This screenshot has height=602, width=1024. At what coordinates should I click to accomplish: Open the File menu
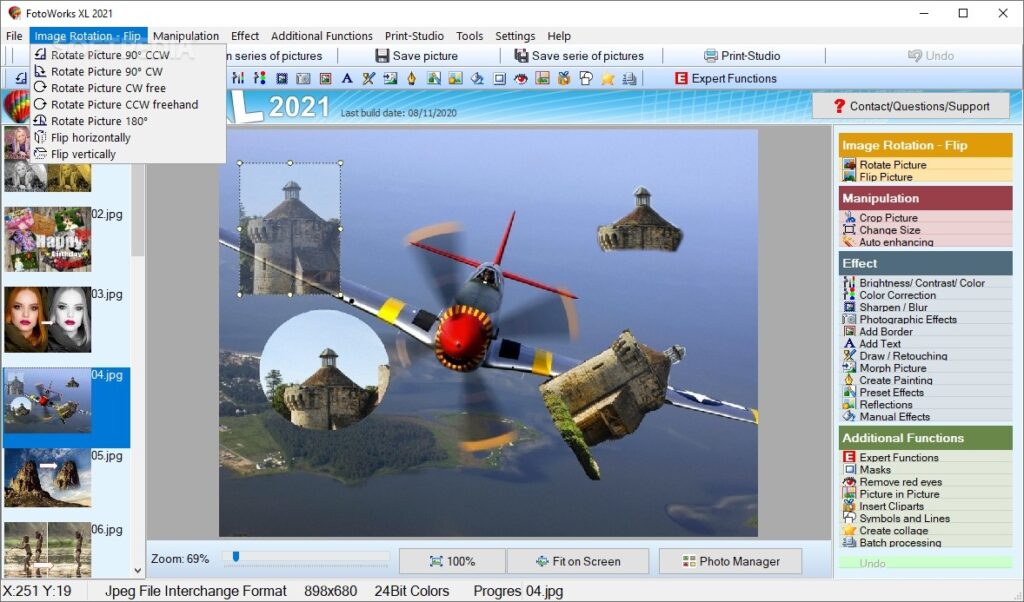[14, 36]
